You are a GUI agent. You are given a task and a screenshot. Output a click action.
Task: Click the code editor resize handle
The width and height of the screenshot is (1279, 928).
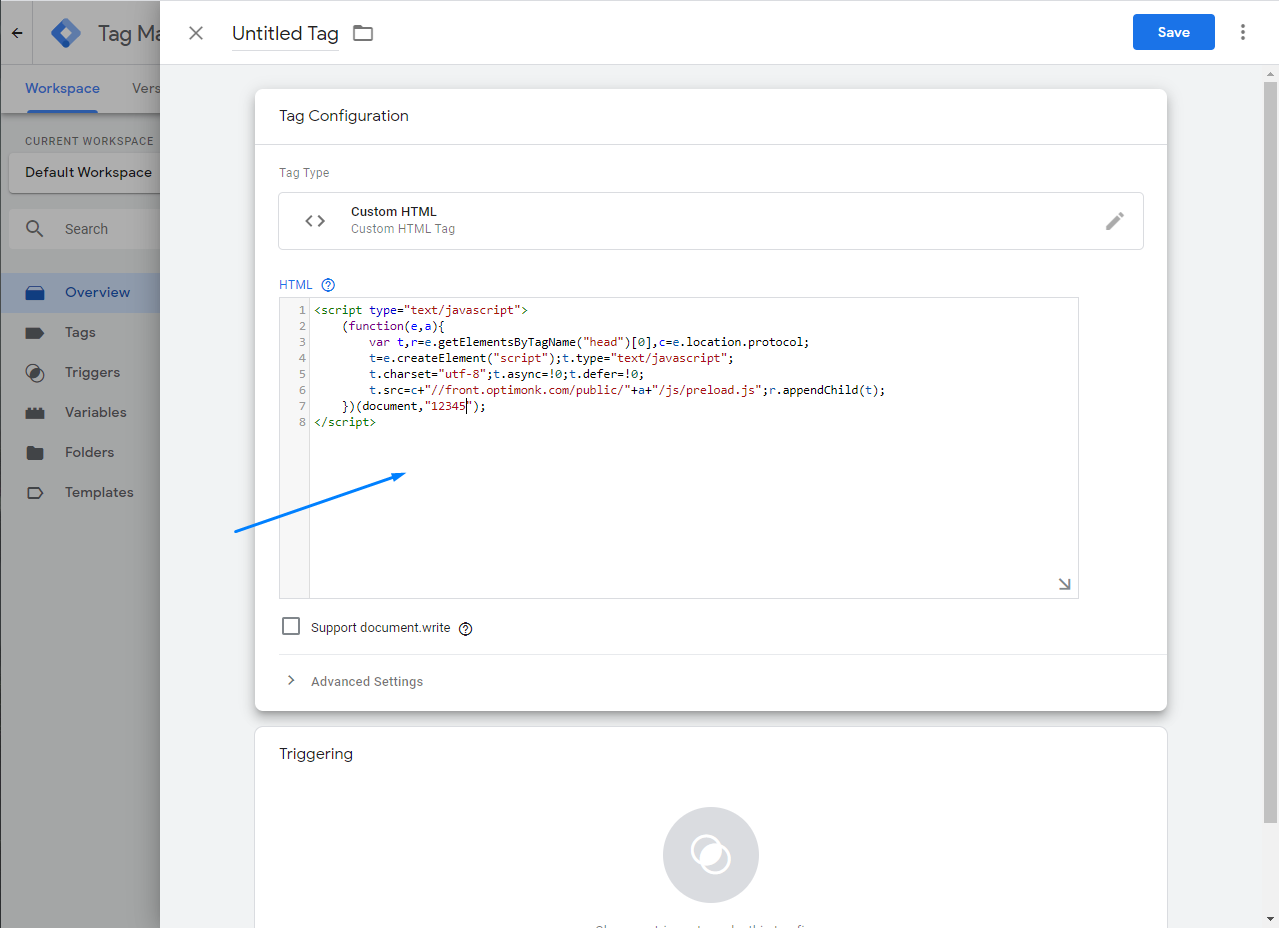pyautogui.click(x=1064, y=584)
